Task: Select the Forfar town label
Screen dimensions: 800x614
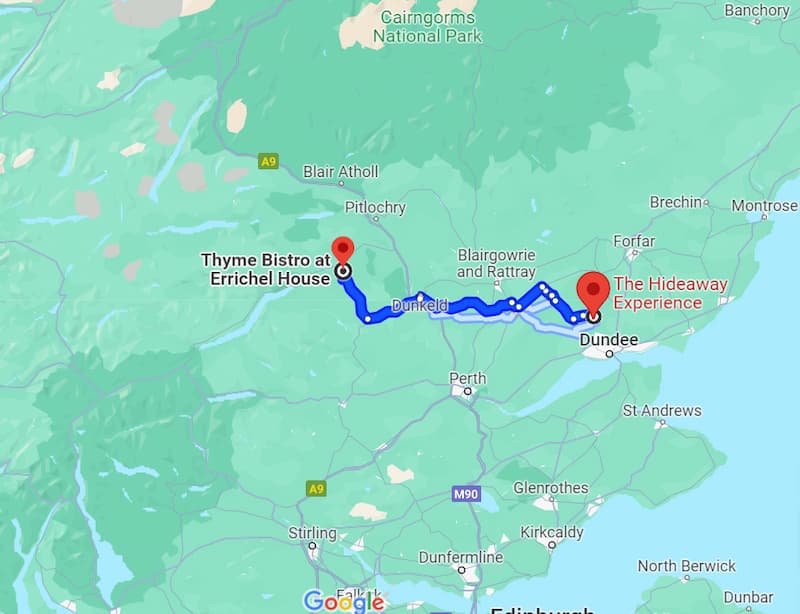Action: 634,241
